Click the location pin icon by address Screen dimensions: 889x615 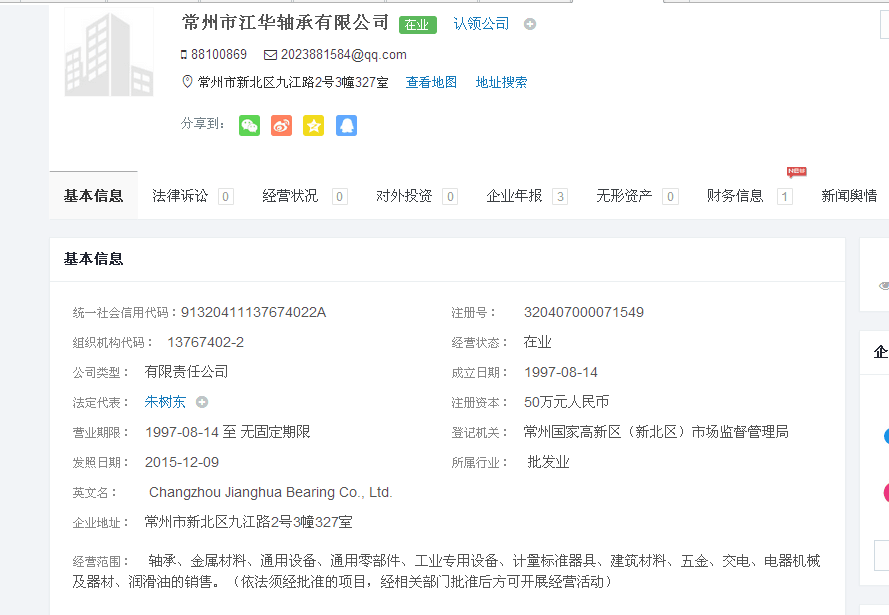186,82
